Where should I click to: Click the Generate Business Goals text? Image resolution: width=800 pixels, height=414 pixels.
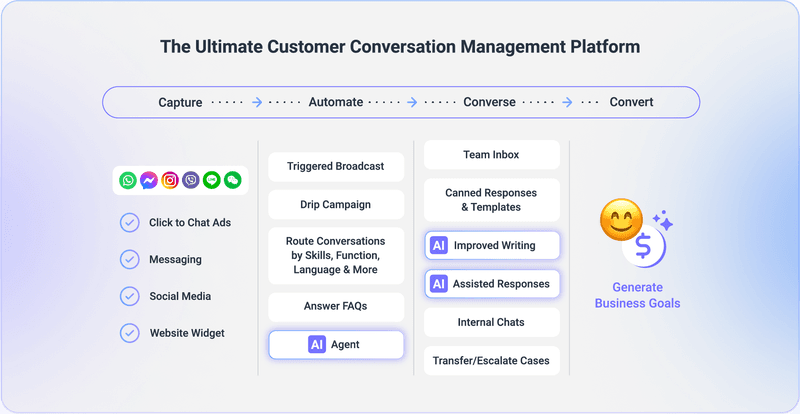(x=637, y=295)
